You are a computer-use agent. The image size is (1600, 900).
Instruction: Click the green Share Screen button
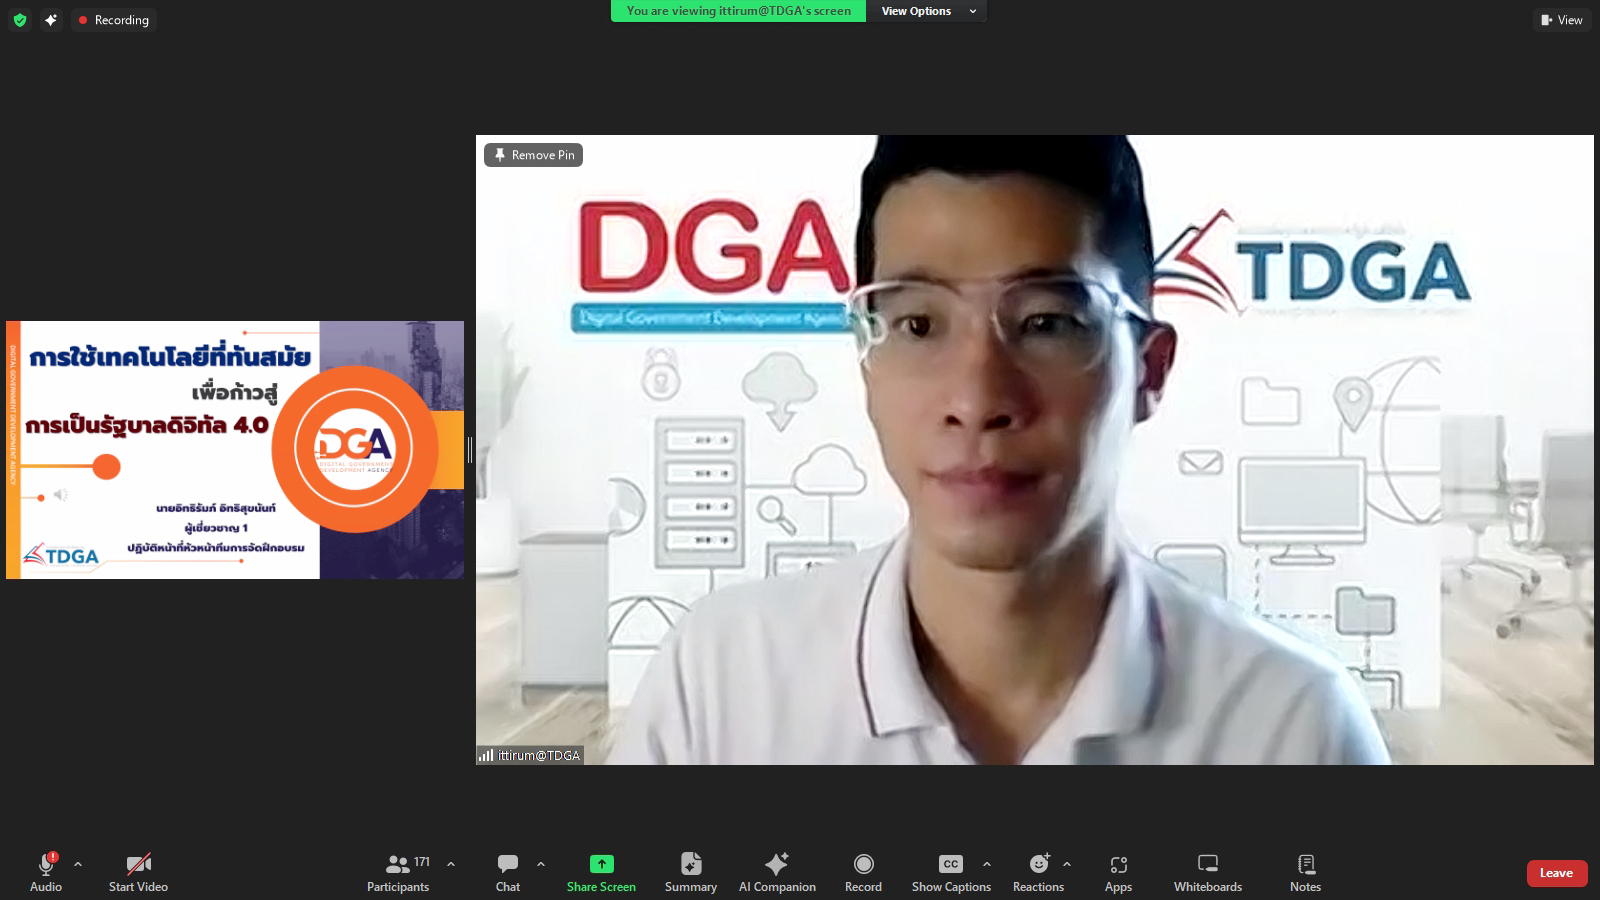[601, 872]
